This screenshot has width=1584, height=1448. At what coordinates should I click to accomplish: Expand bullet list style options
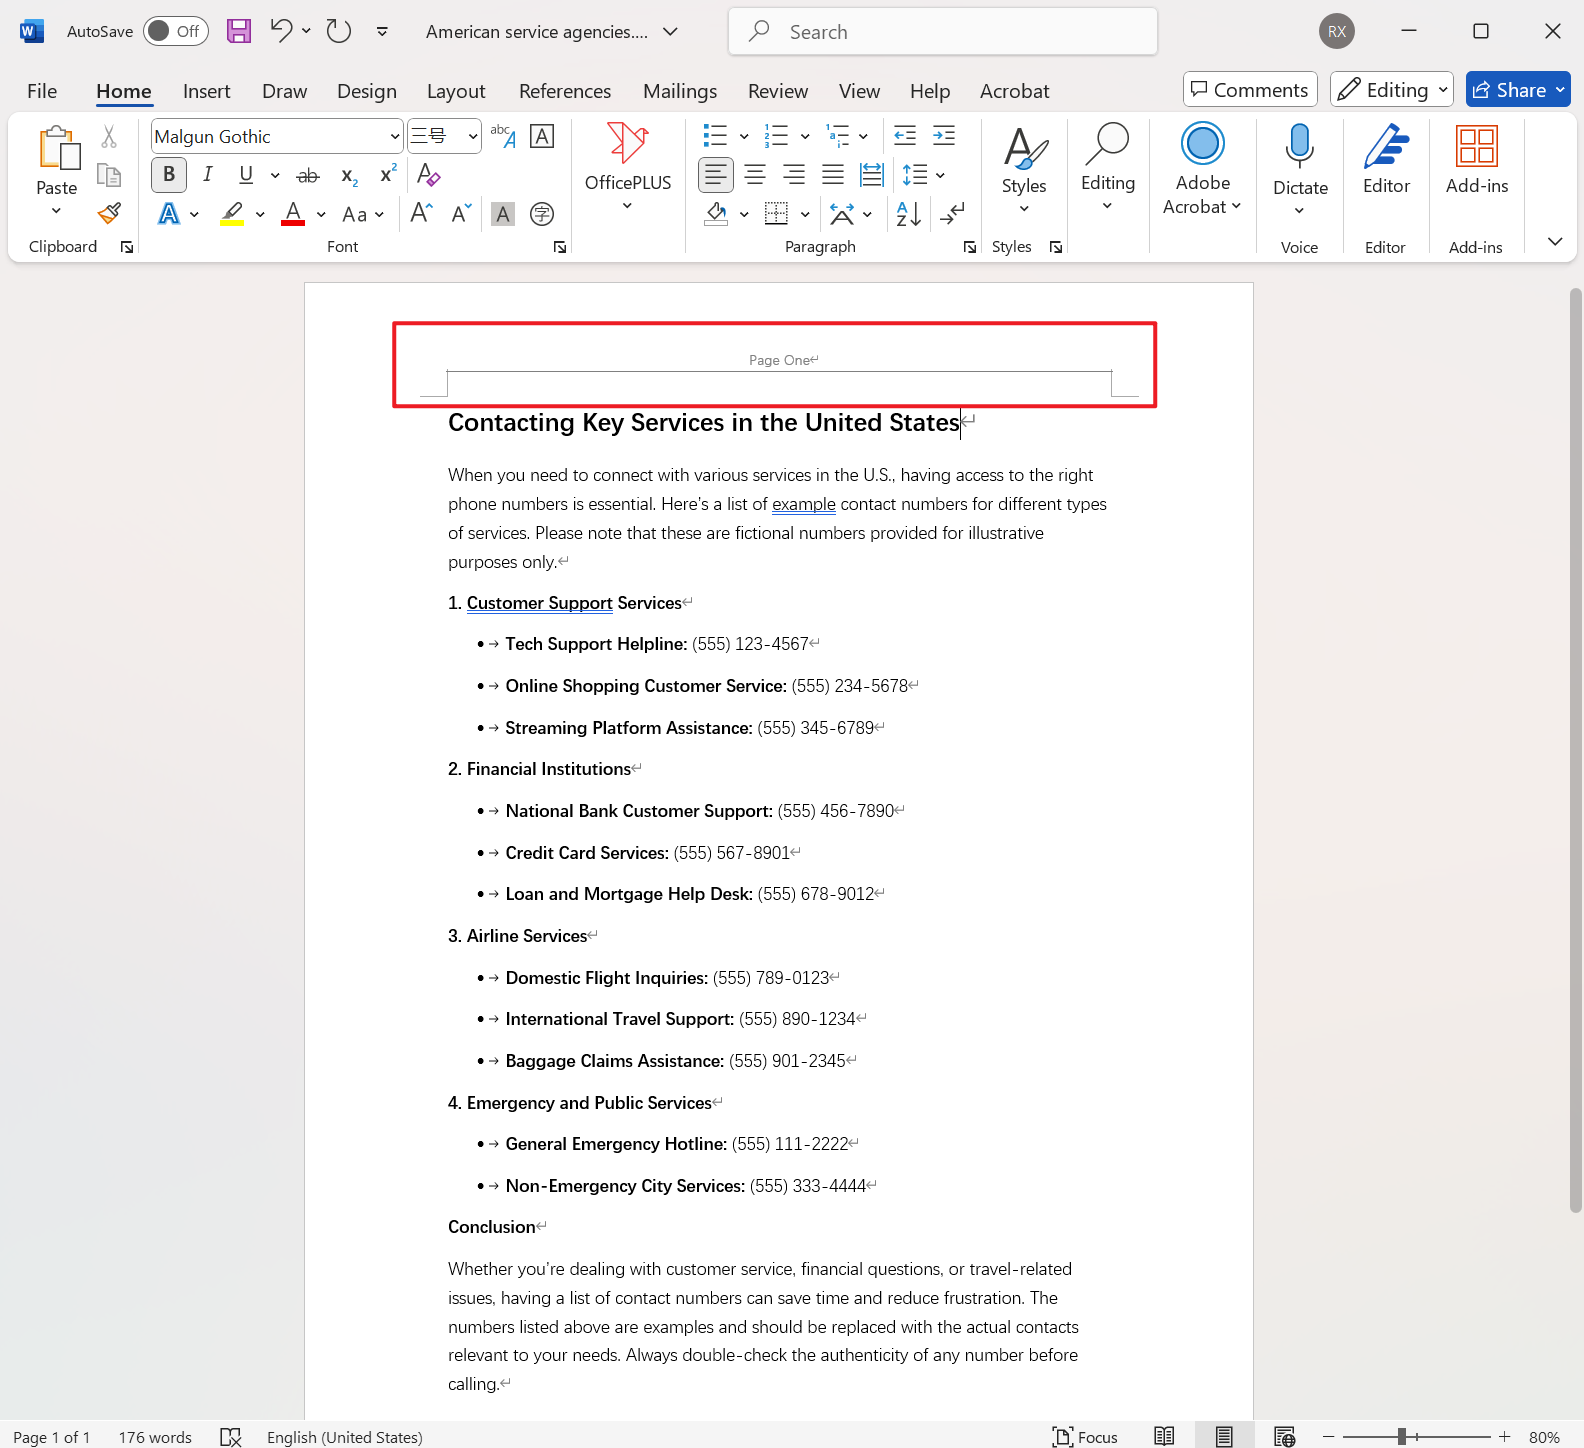(x=744, y=136)
